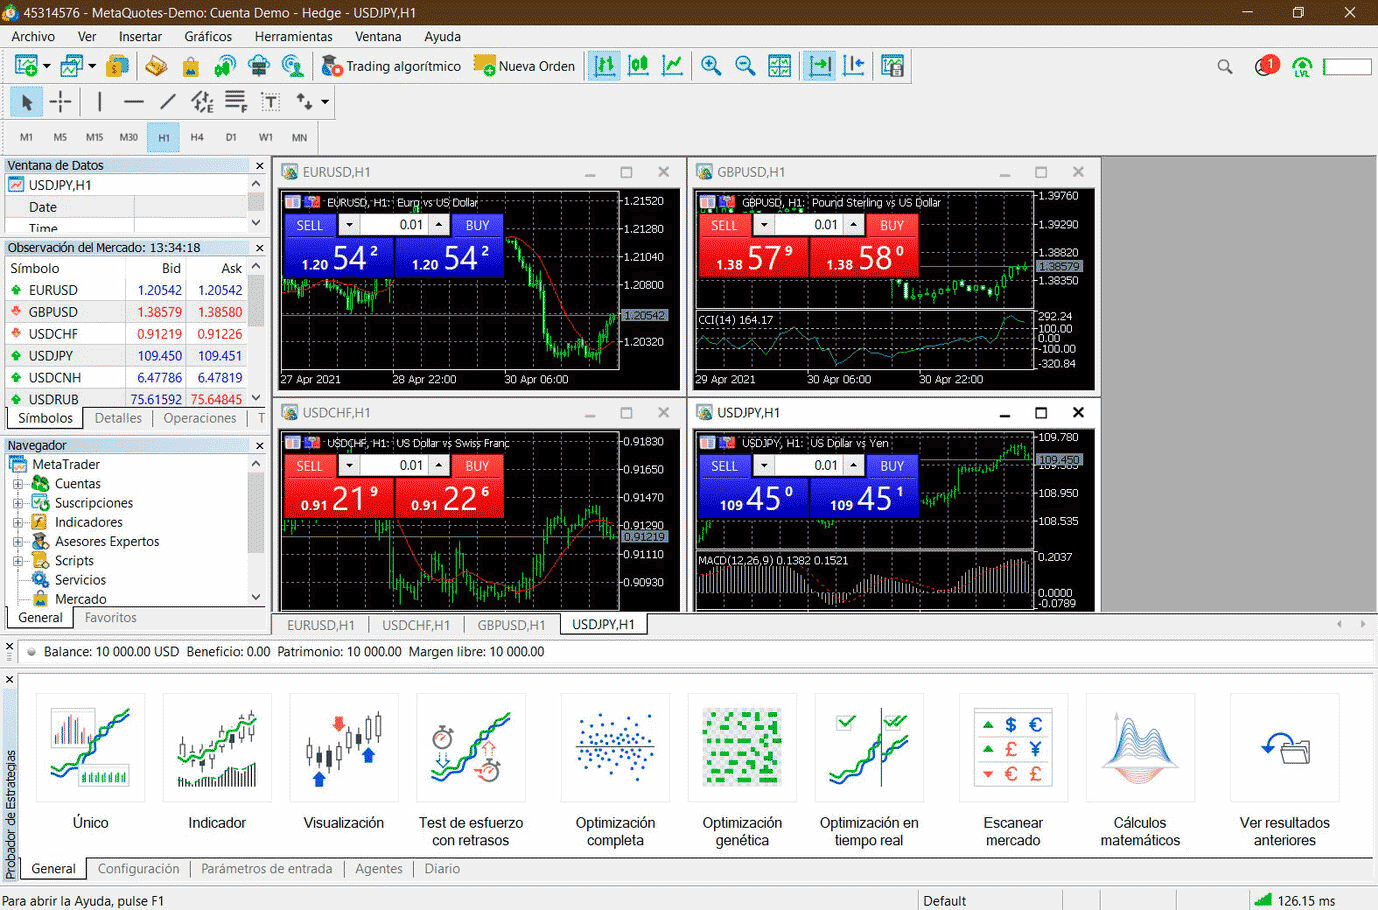
Task: Open a new chart with the toolbar icon
Action: click(x=25, y=66)
